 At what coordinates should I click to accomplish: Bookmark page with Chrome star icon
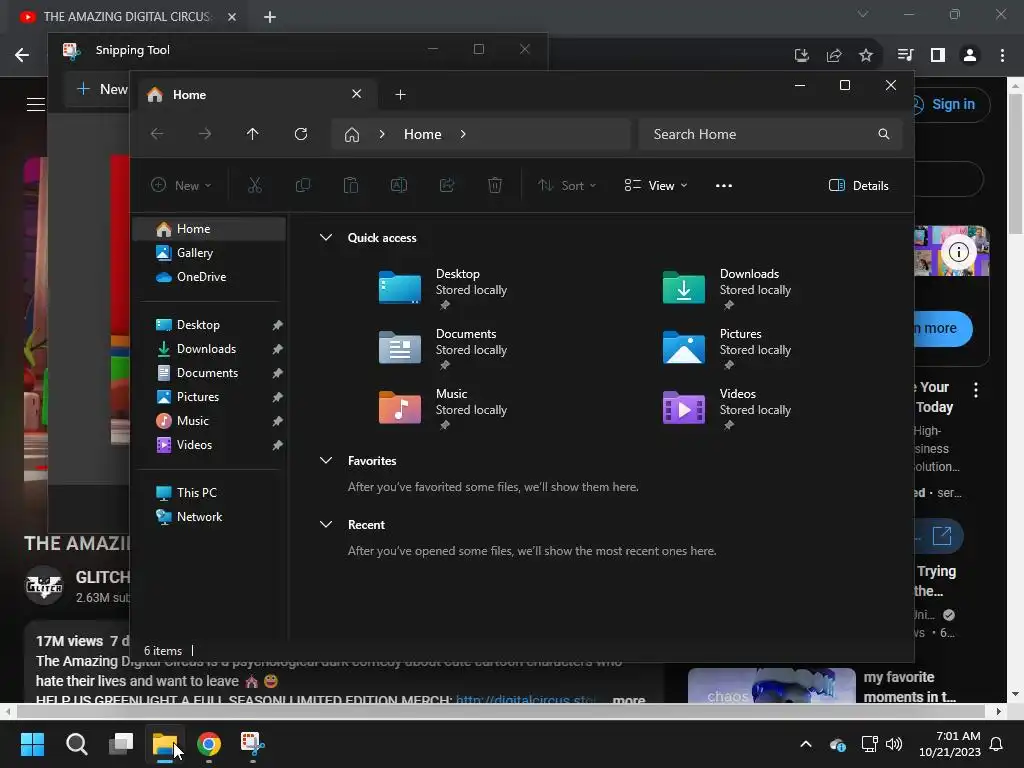tap(866, 56)
